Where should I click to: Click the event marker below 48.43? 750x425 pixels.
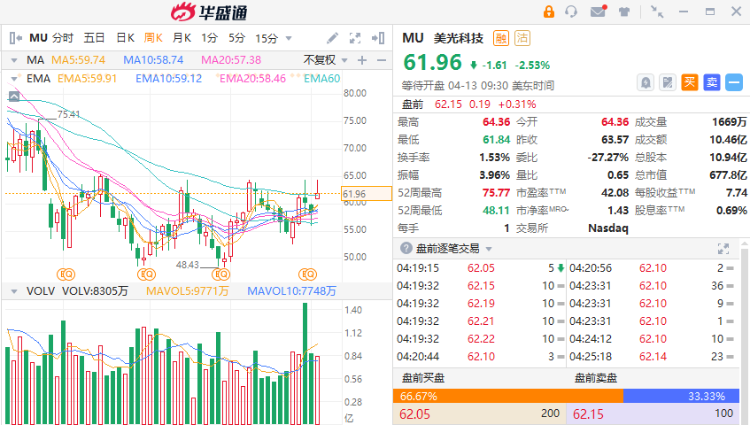pyautogui.click(x=221, y=274)
